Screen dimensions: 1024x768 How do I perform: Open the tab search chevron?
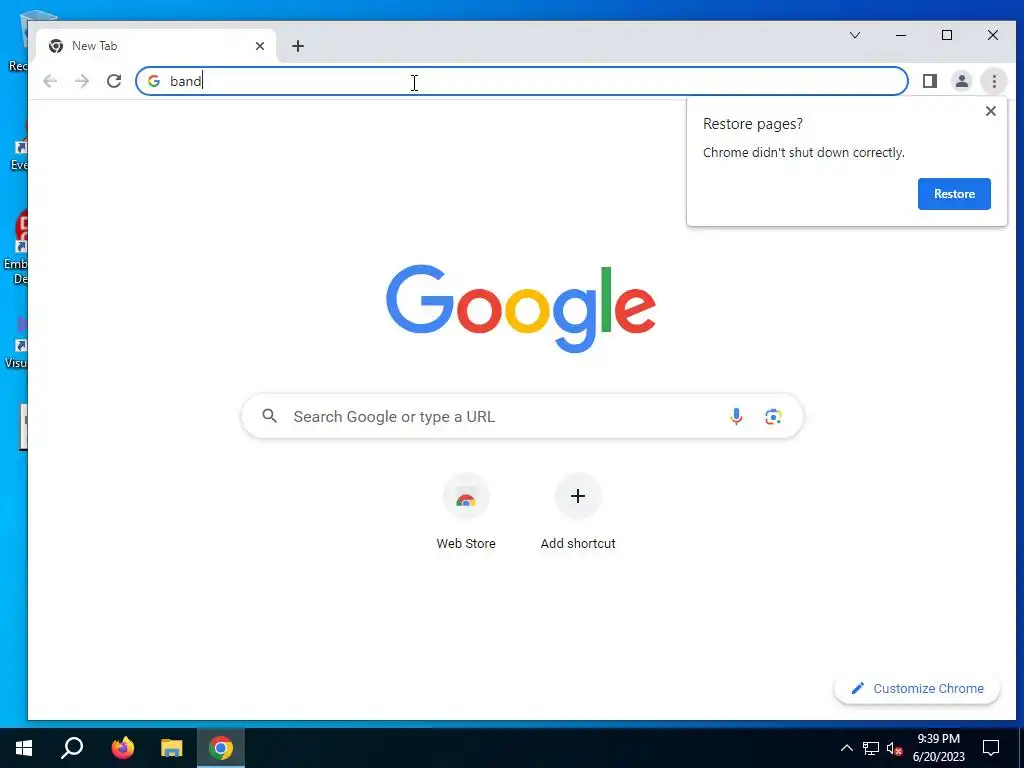(855, 35)
